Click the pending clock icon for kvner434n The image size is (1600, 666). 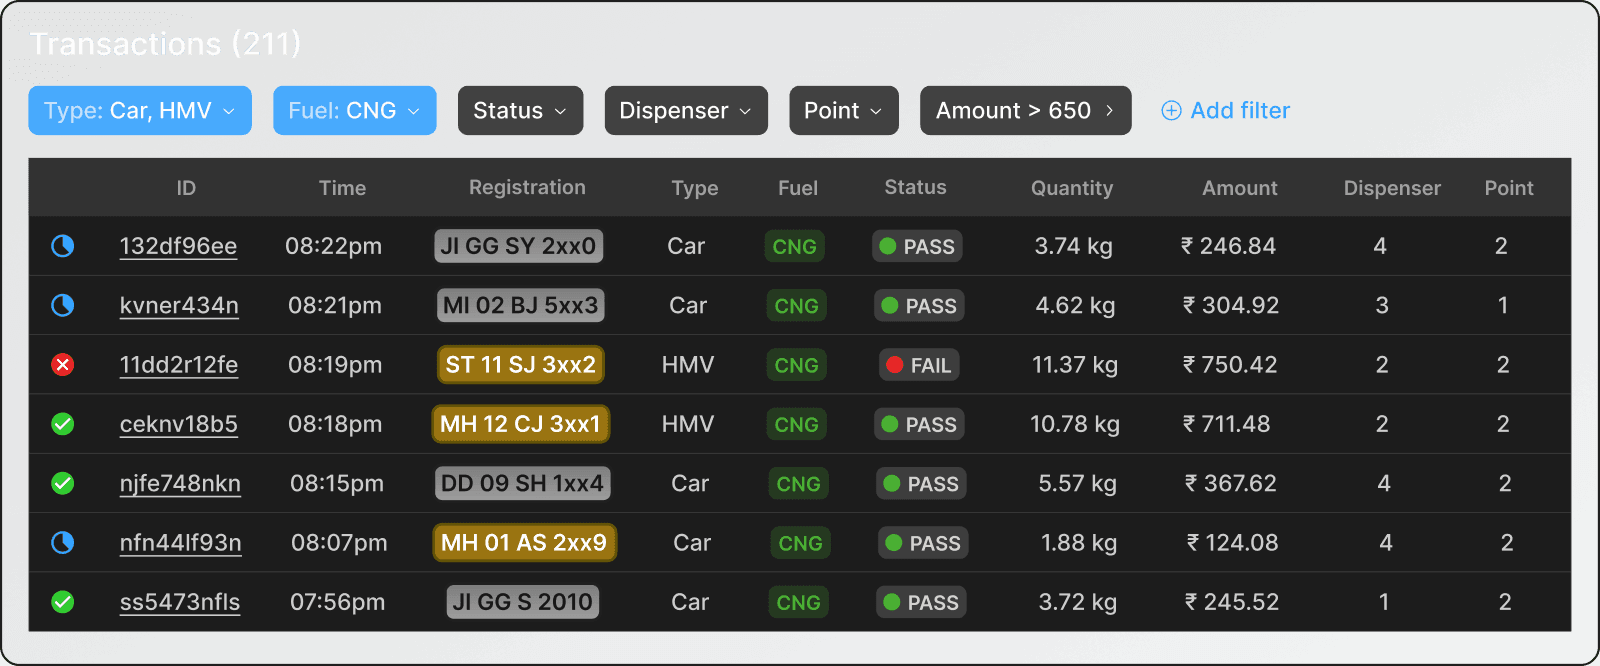(63, 305)
